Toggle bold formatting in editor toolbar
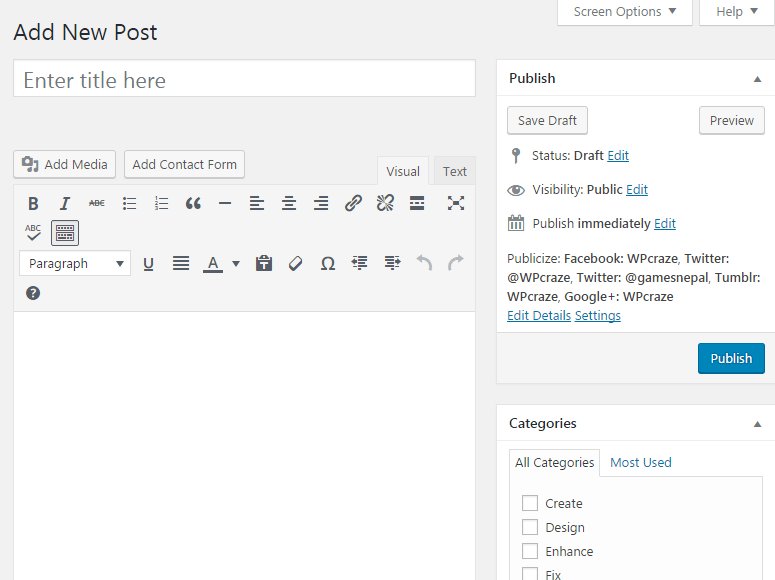 [x=33, y=203]
